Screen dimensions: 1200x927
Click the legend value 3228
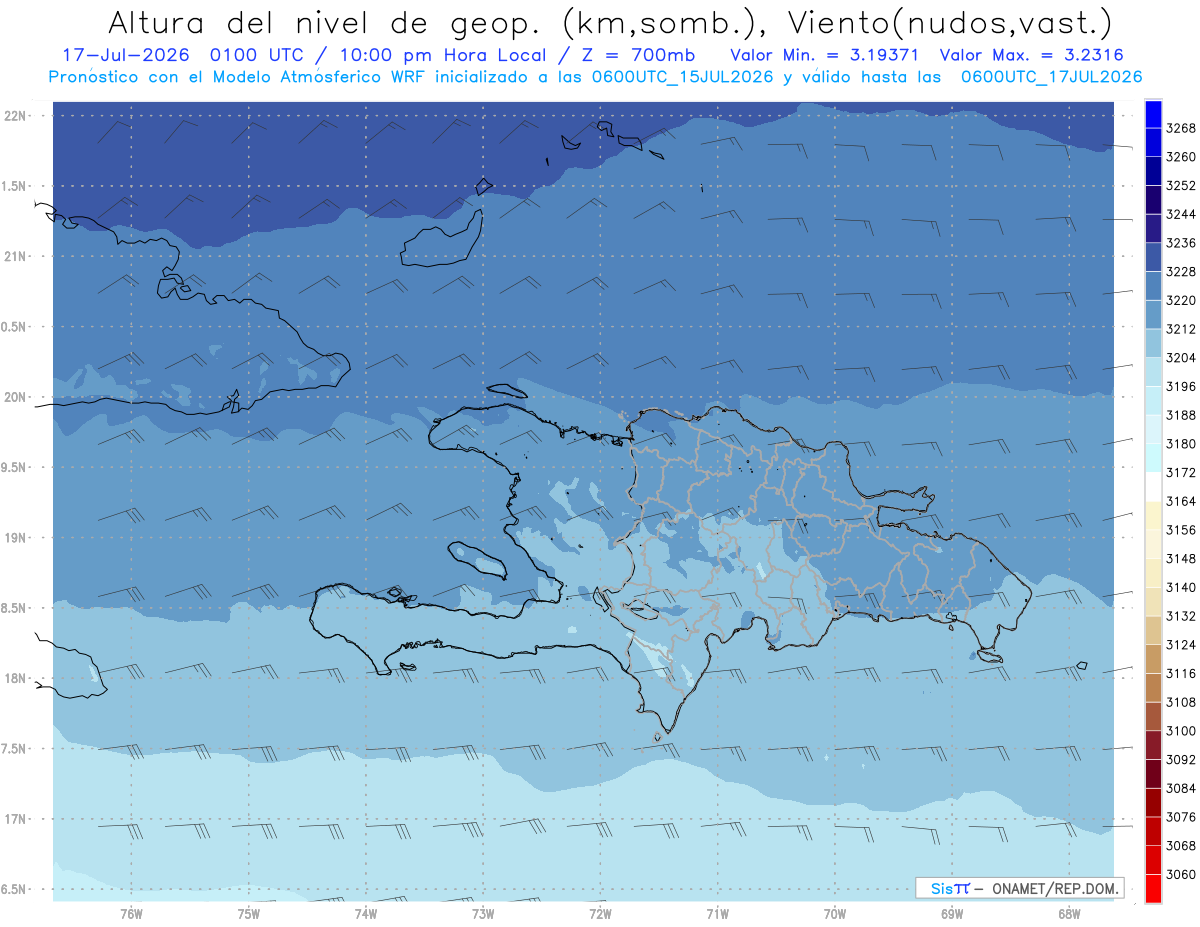pyautogui.click(x=1181, y=272)
